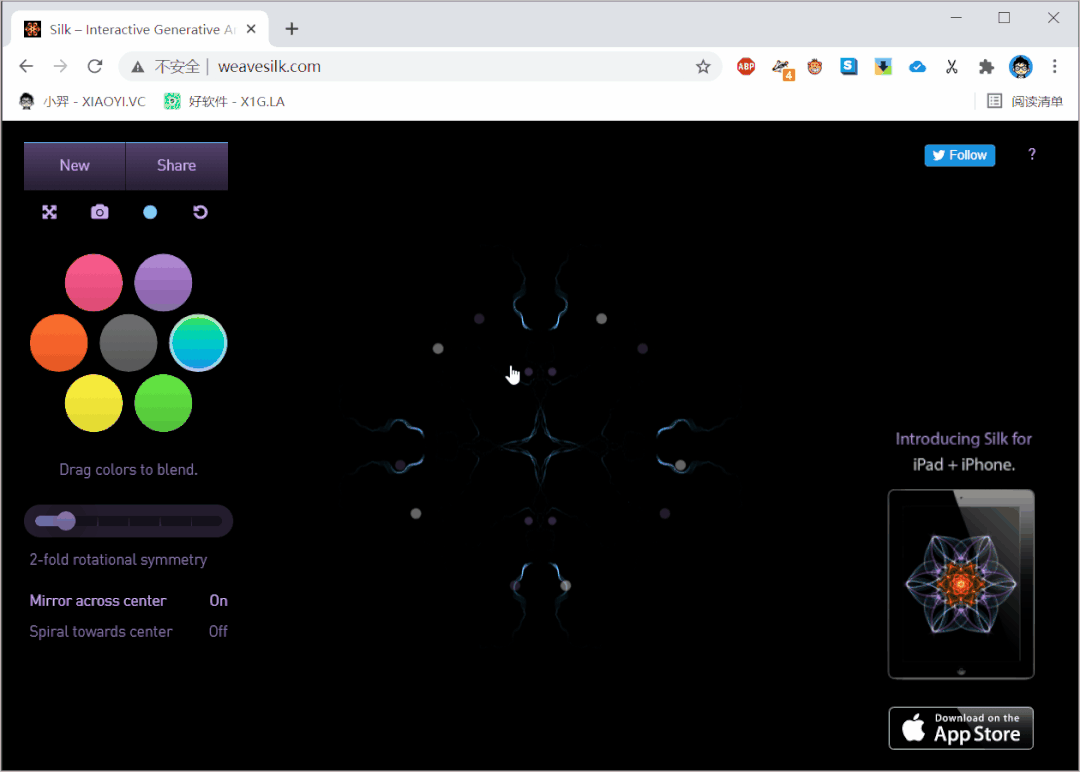Image resolution: width=1080 pixels, height=772 pixels.
Task: Toggle Spiral towards center setting
Action: tap(128, 632)
